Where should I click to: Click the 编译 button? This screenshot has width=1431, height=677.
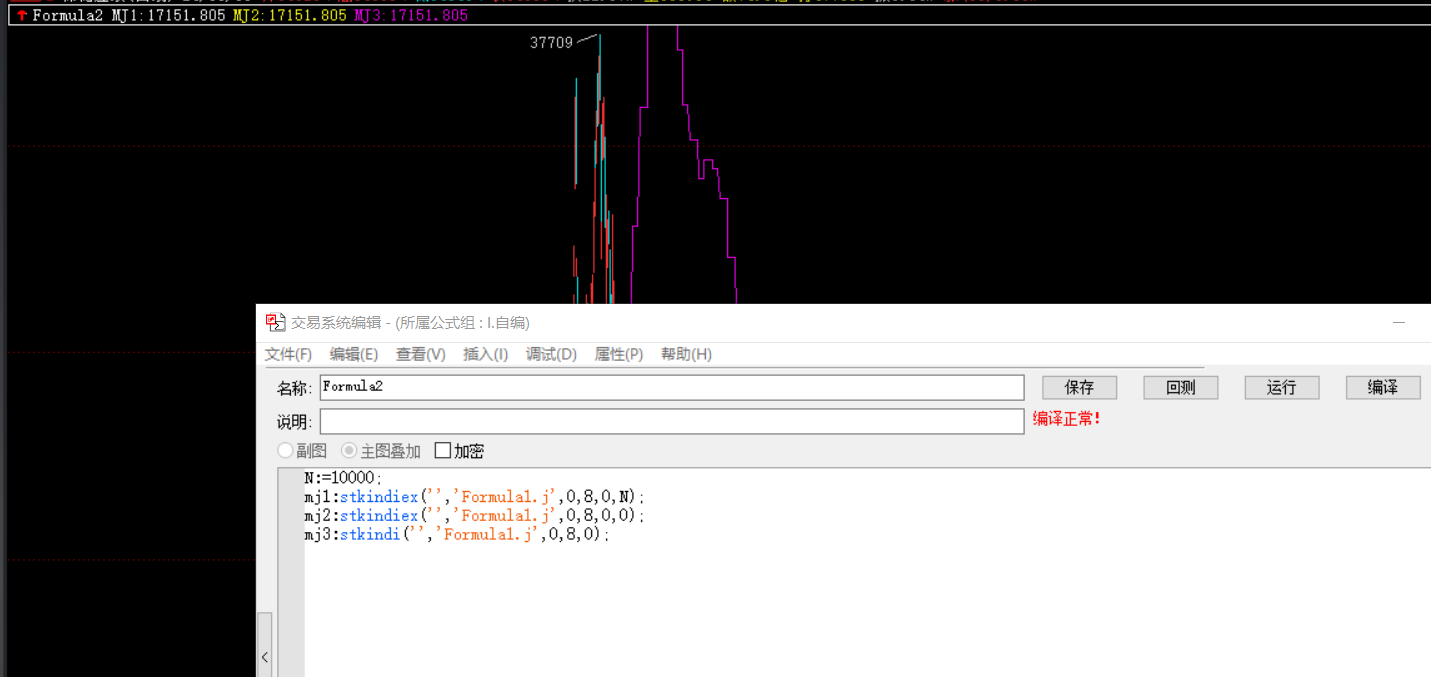tap(1383, 387)
